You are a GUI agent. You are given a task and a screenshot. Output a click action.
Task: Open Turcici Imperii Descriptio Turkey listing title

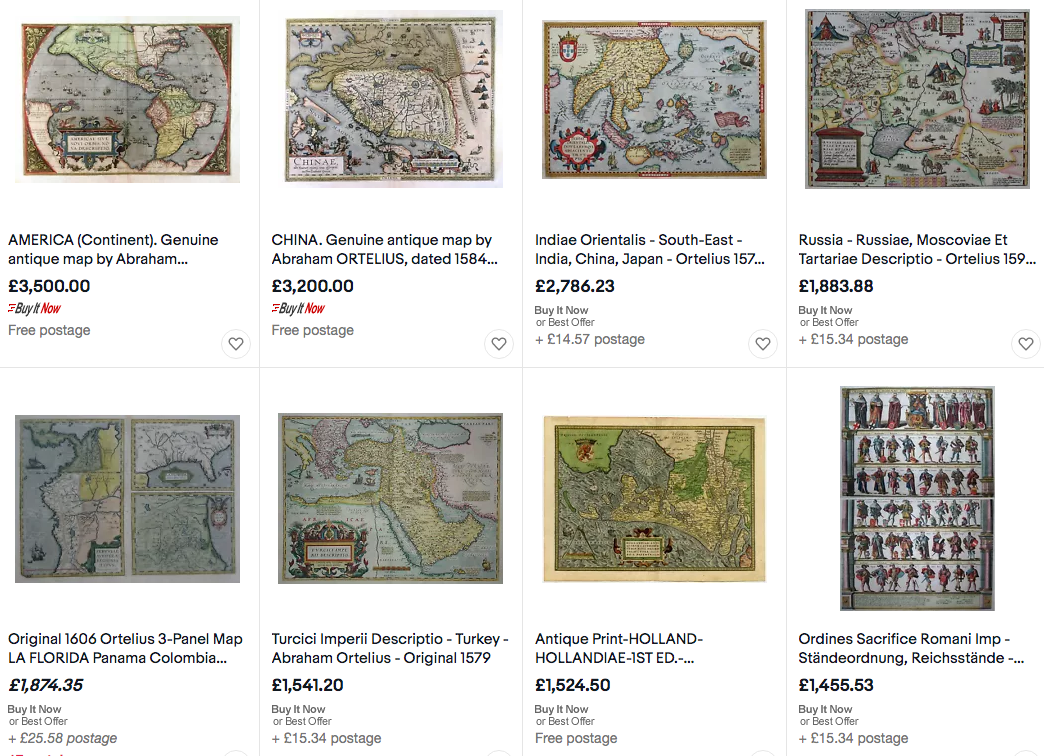pos(390,648)
